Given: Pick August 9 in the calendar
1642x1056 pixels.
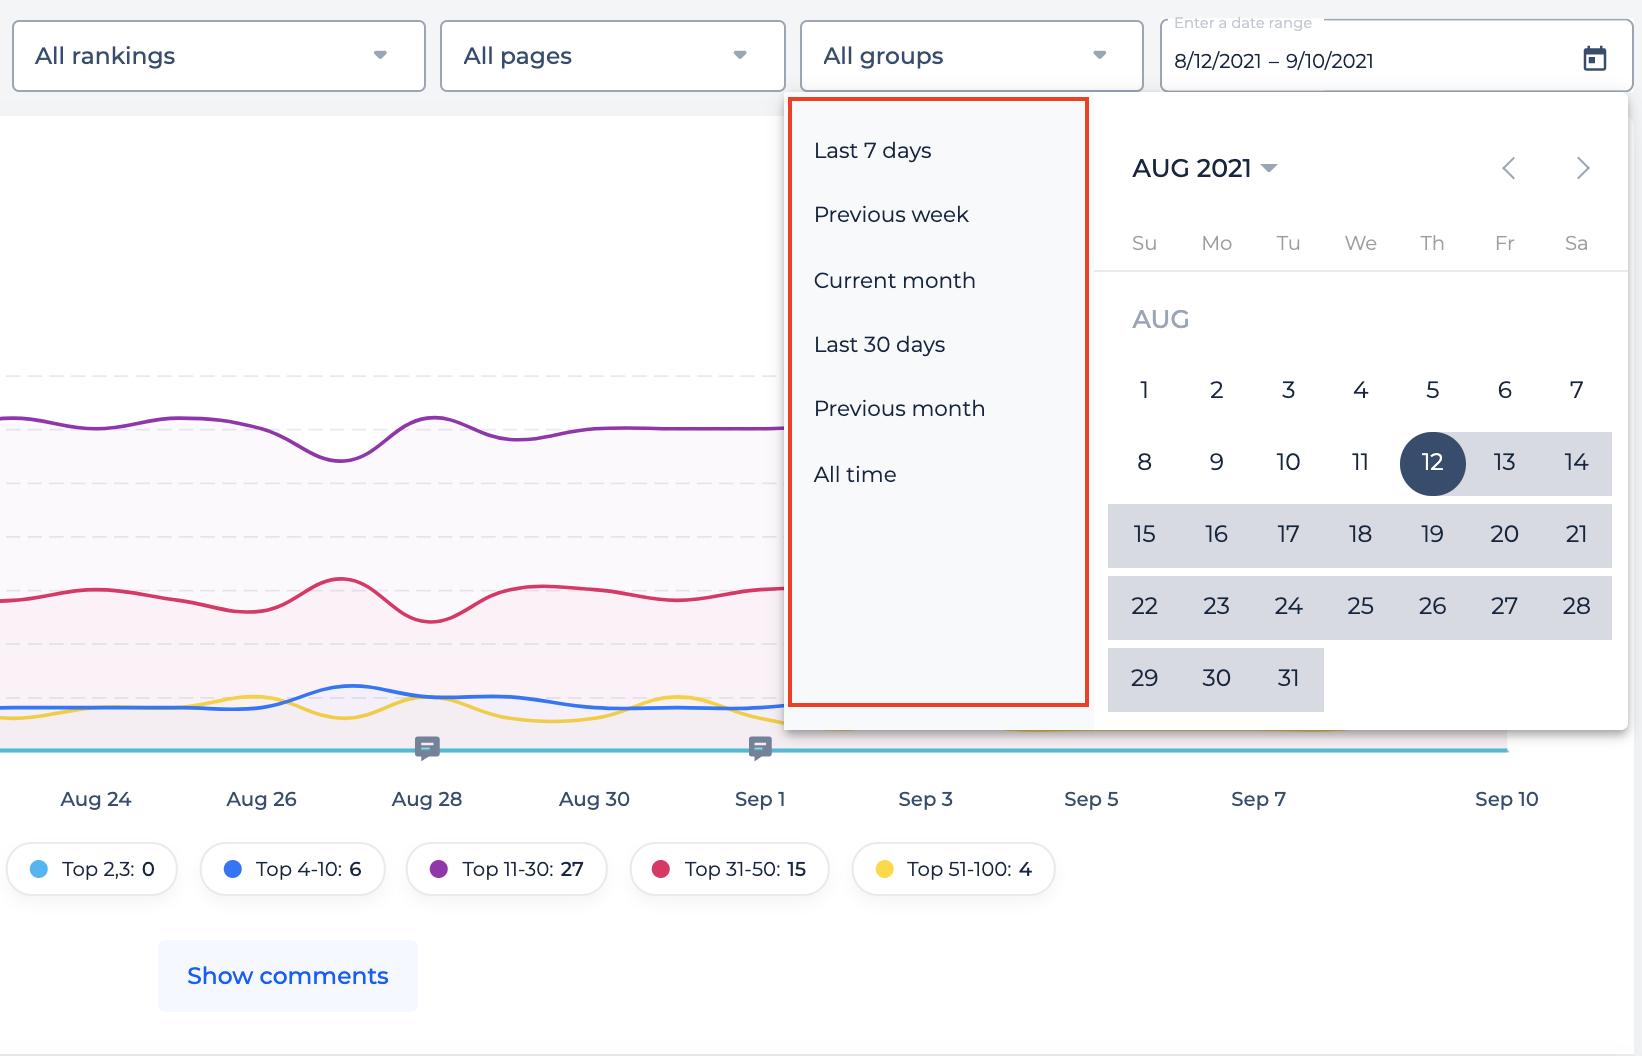Looking at the screenshot, I should (1216, 462).
